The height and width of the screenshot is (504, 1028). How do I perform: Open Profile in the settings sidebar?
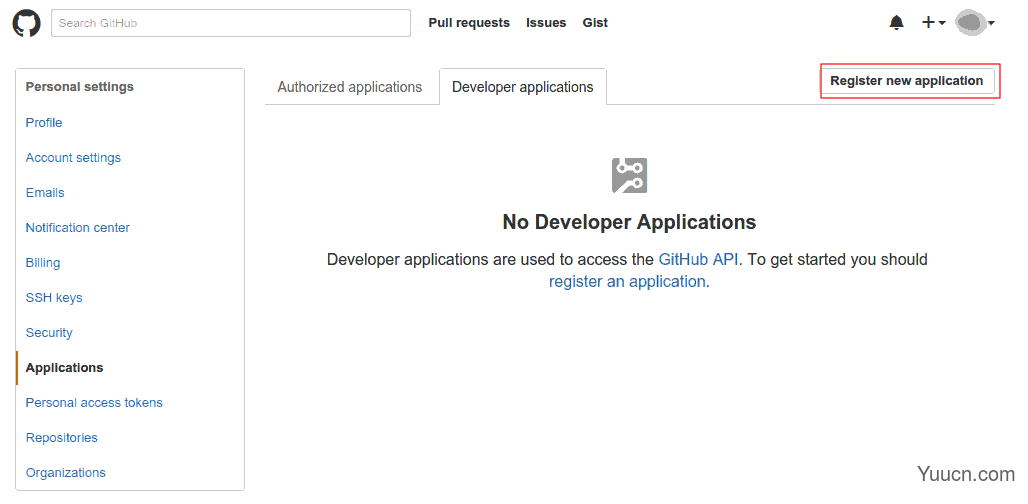tap(44, 123)
